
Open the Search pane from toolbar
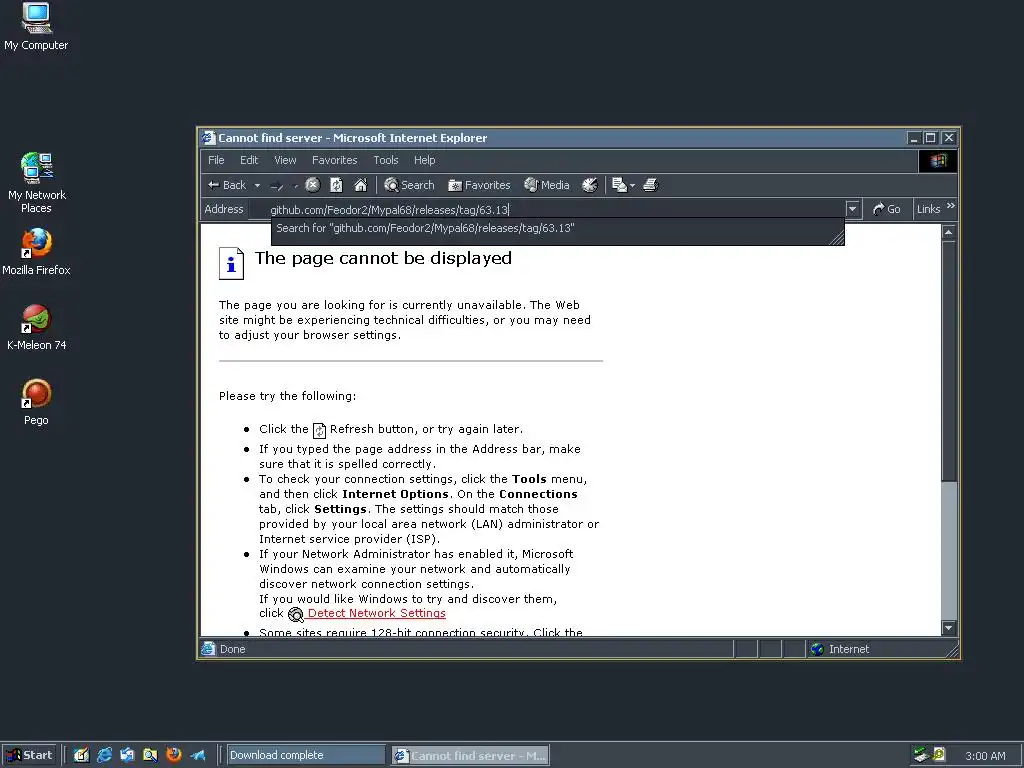[x=409, y=185]
